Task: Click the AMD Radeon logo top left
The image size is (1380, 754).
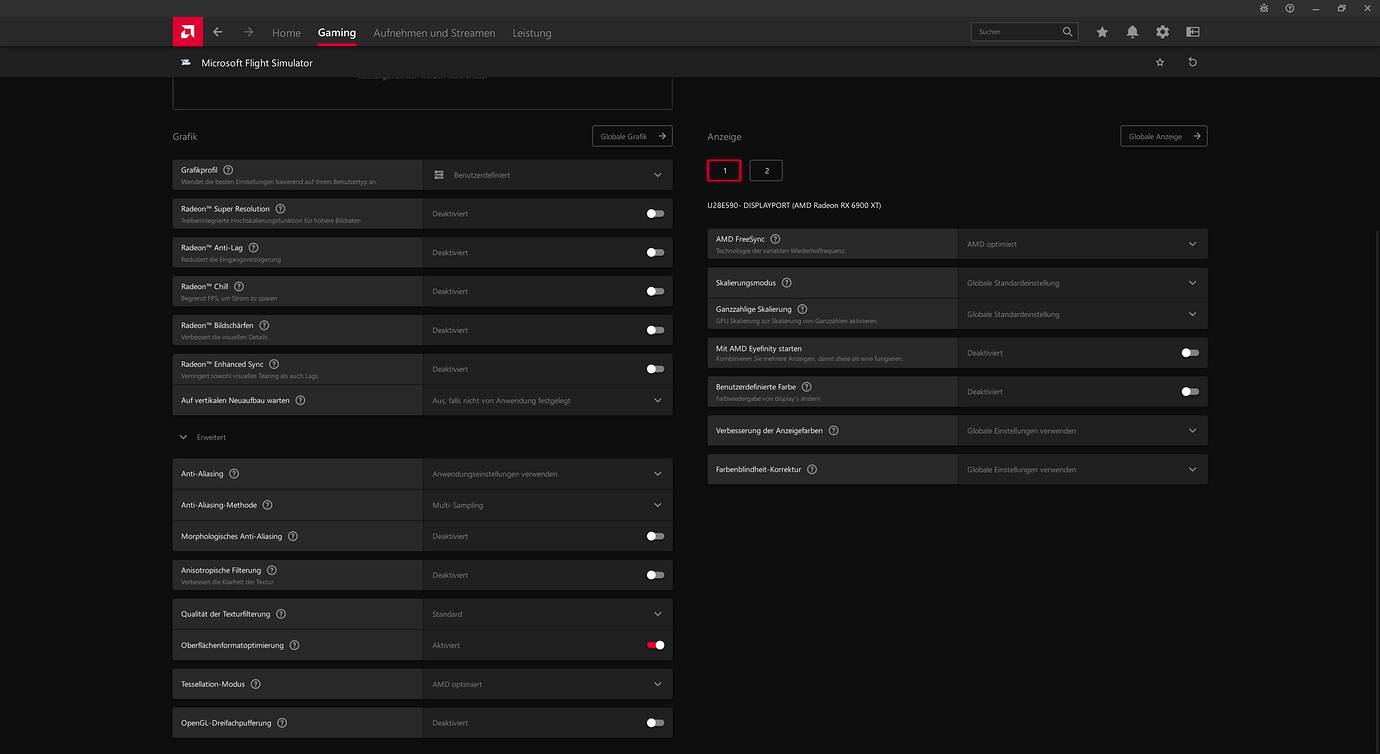Action: (187, 31)
